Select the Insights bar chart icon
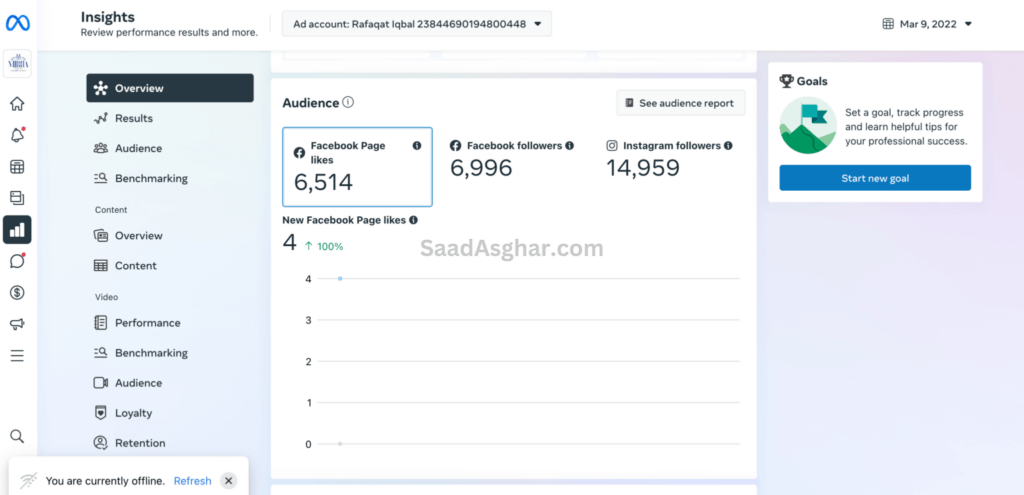 (x=17, y=230)
